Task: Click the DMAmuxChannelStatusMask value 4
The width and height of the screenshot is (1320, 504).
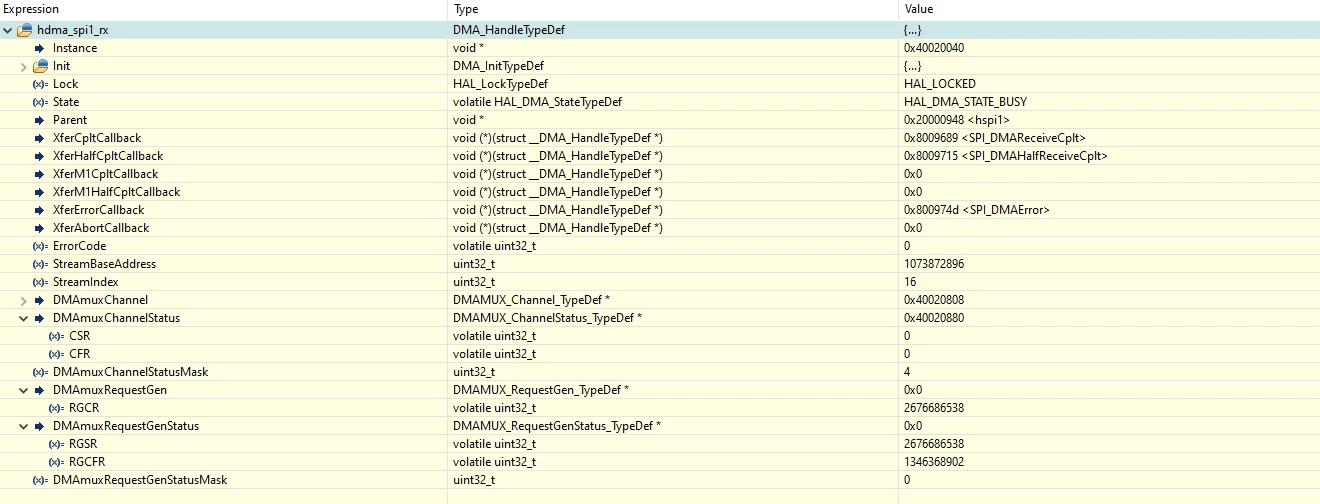Action: coord(906,372)
